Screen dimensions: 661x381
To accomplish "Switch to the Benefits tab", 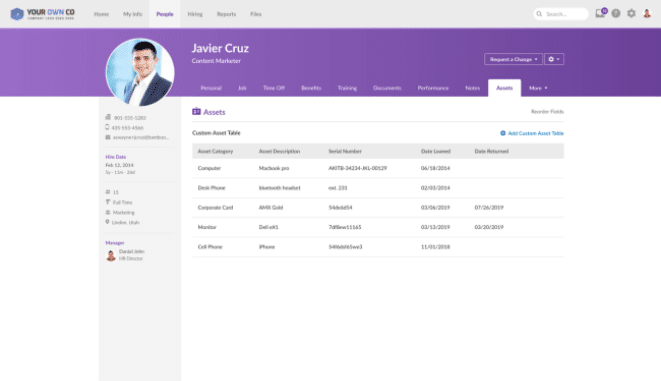I will pyautogui.click(x=311, y=88).
